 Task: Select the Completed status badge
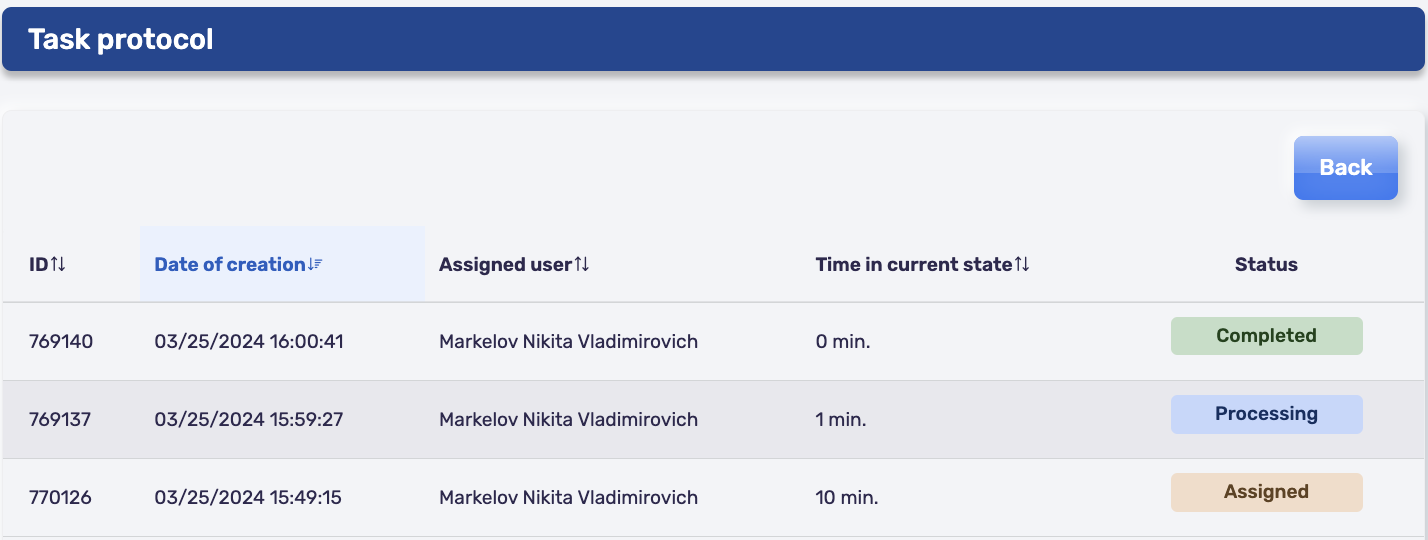[x=1266, y=336]
